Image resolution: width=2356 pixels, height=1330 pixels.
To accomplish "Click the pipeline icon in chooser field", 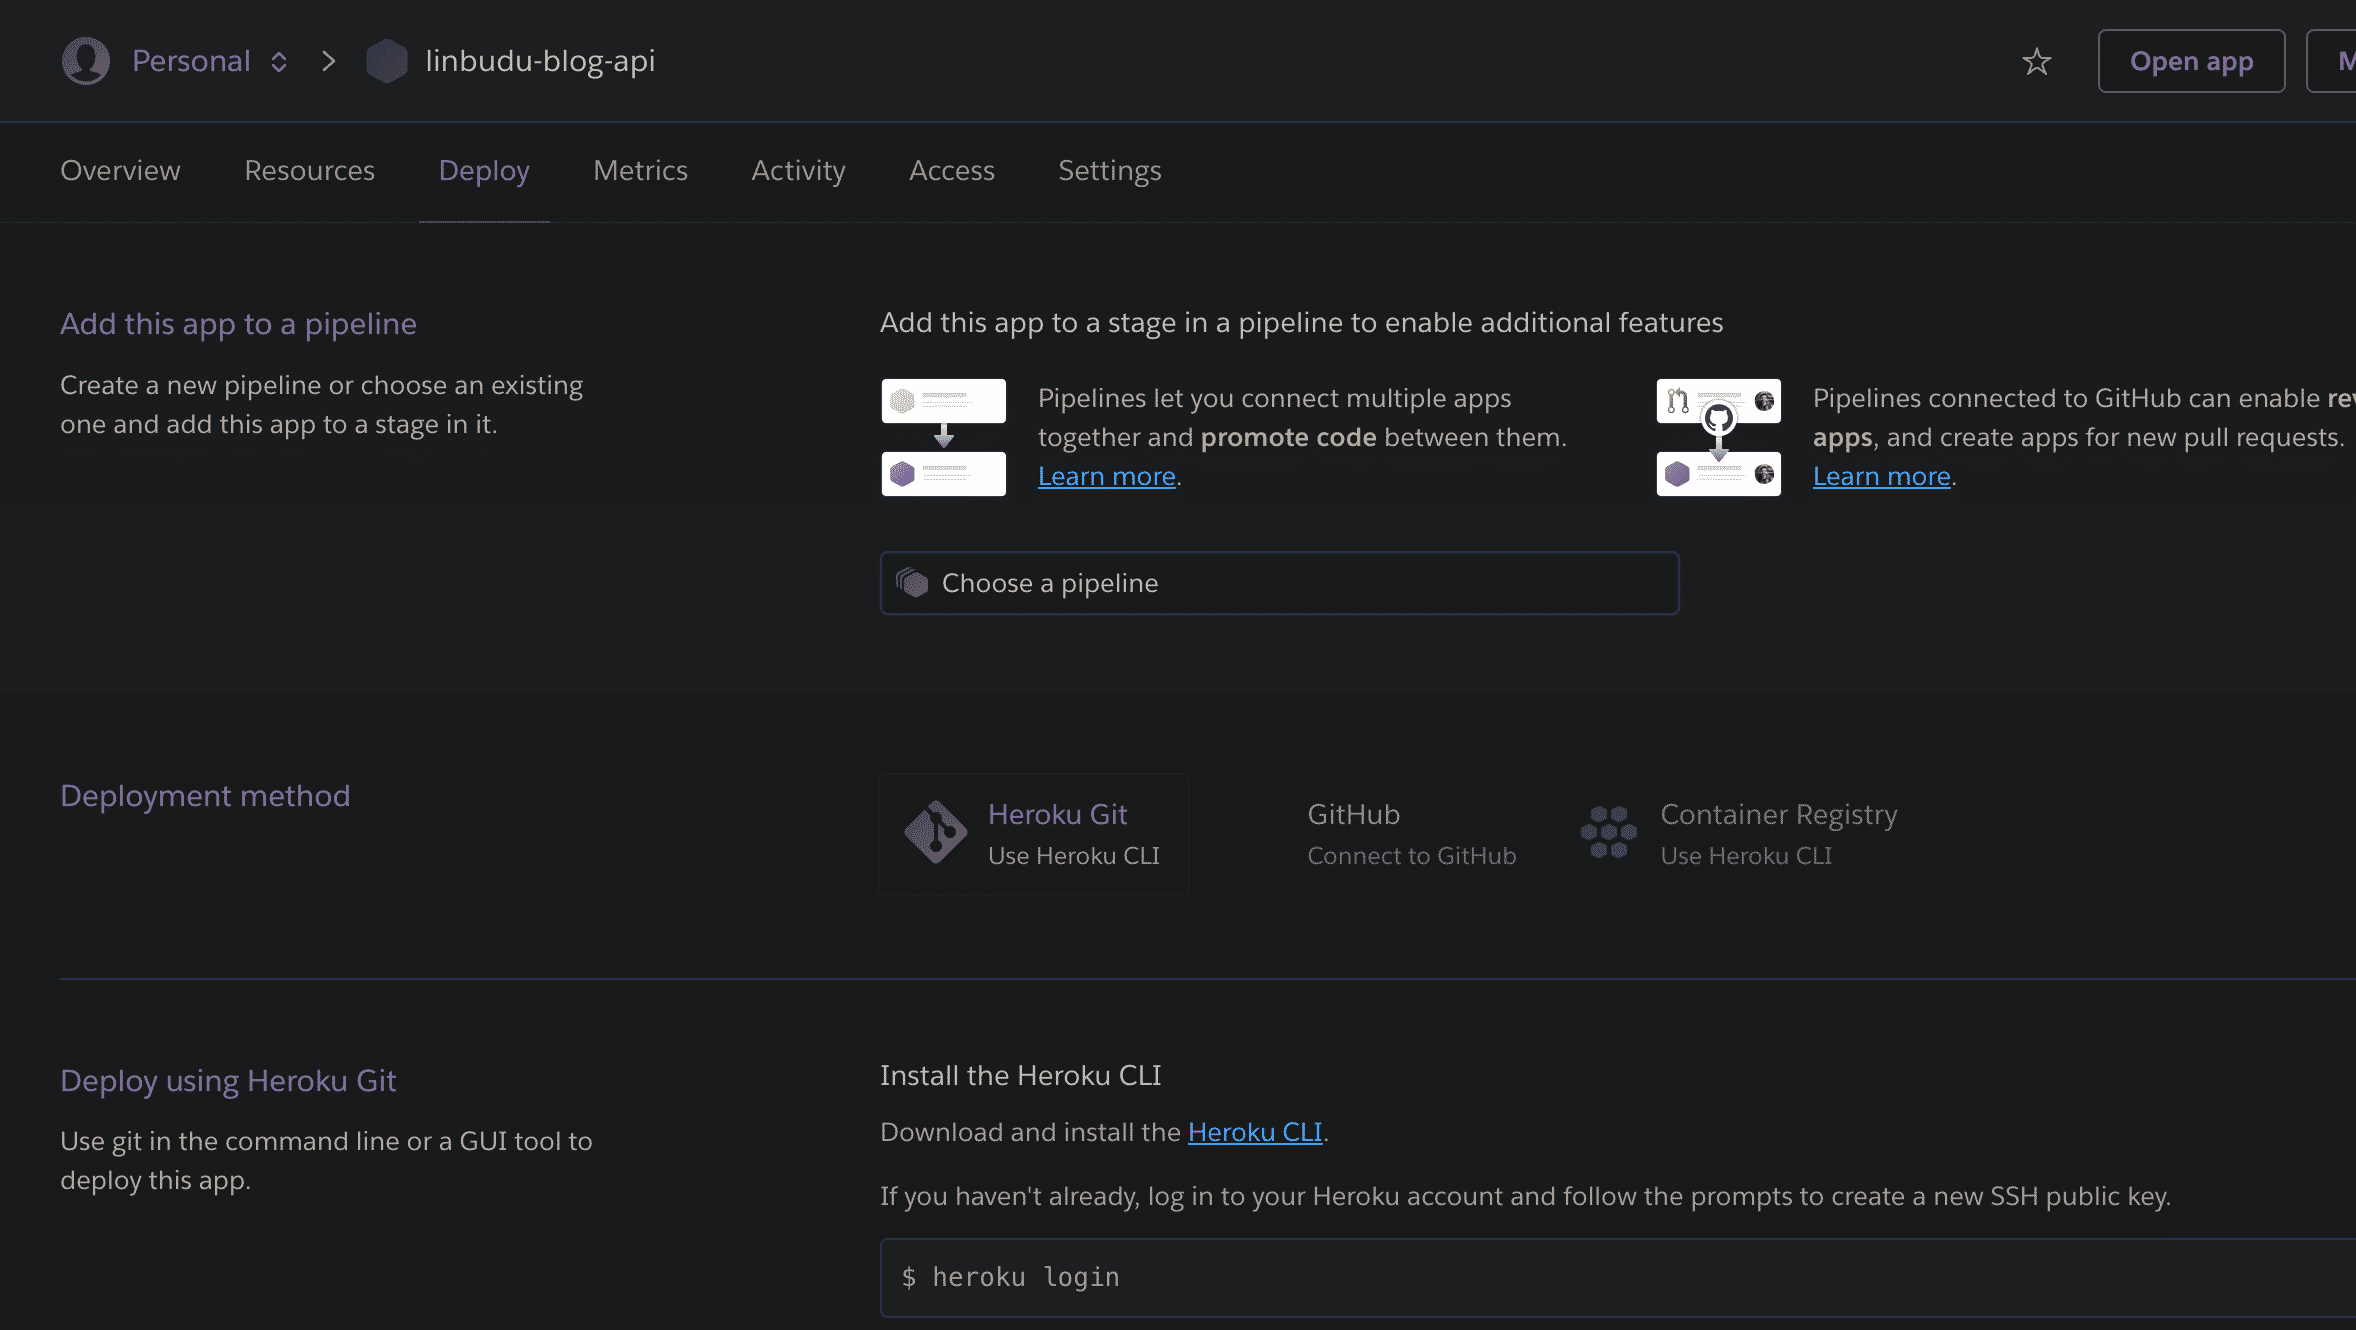I will [x=912, y=582].
